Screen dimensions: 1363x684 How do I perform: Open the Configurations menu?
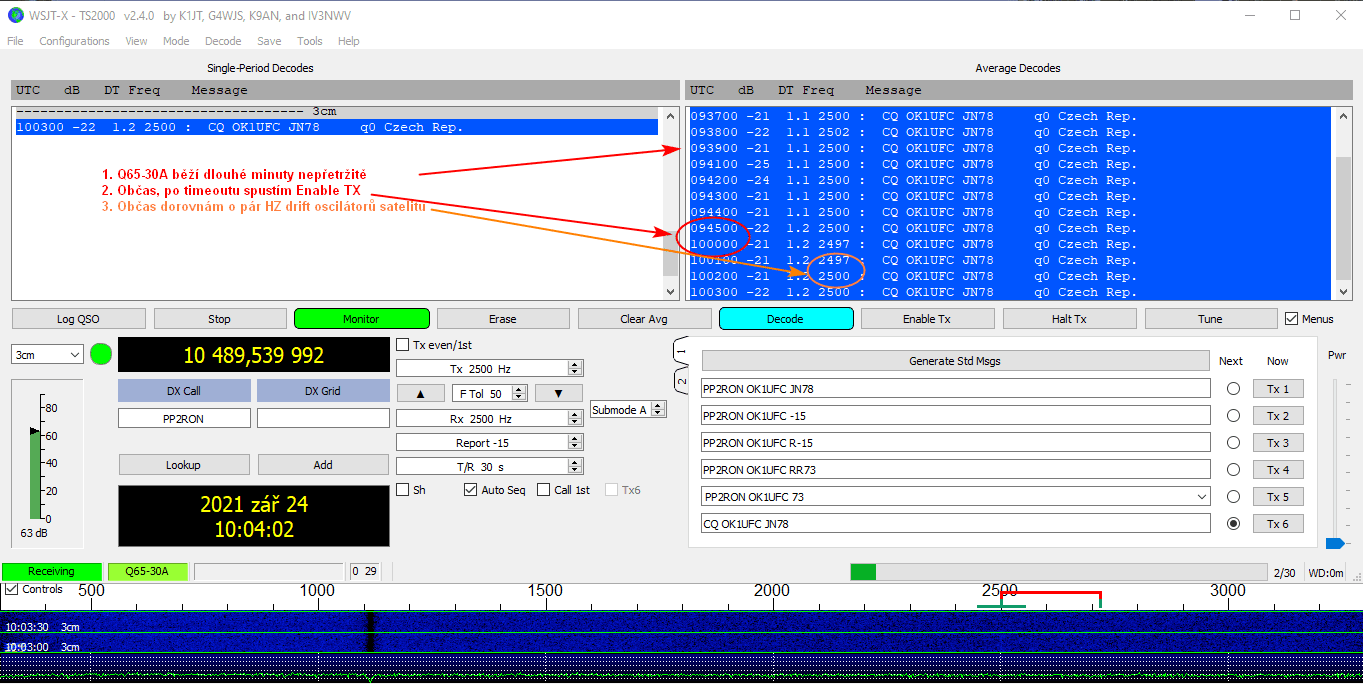click(x=74, y=41)
